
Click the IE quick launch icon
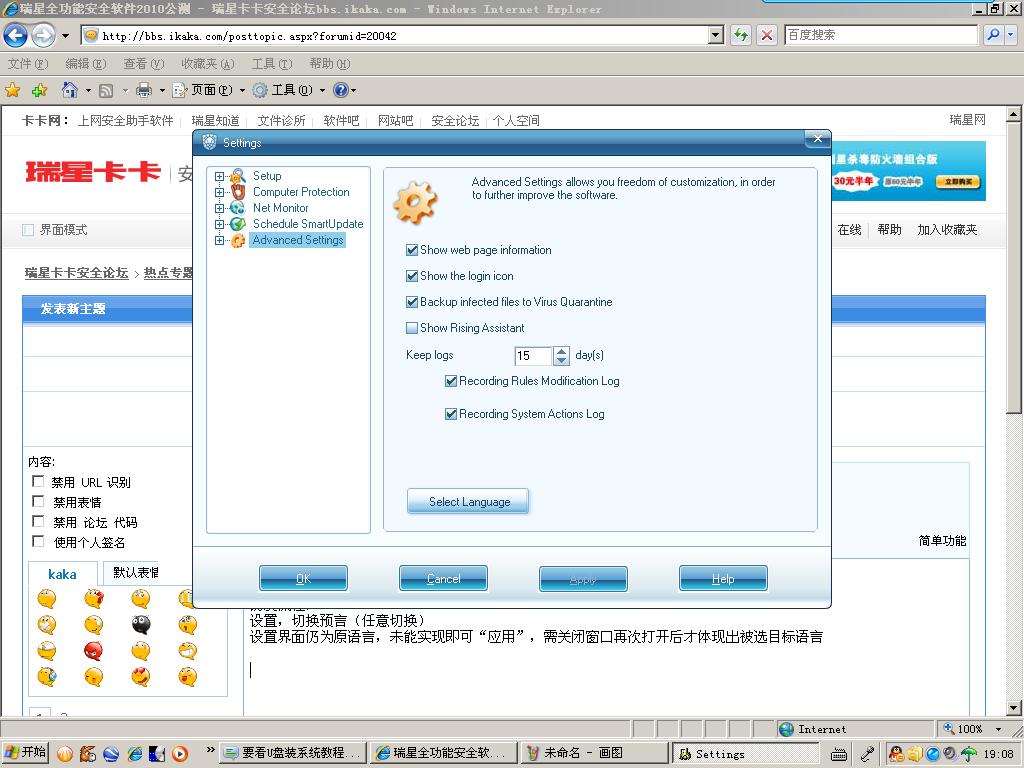coord(135,754)
